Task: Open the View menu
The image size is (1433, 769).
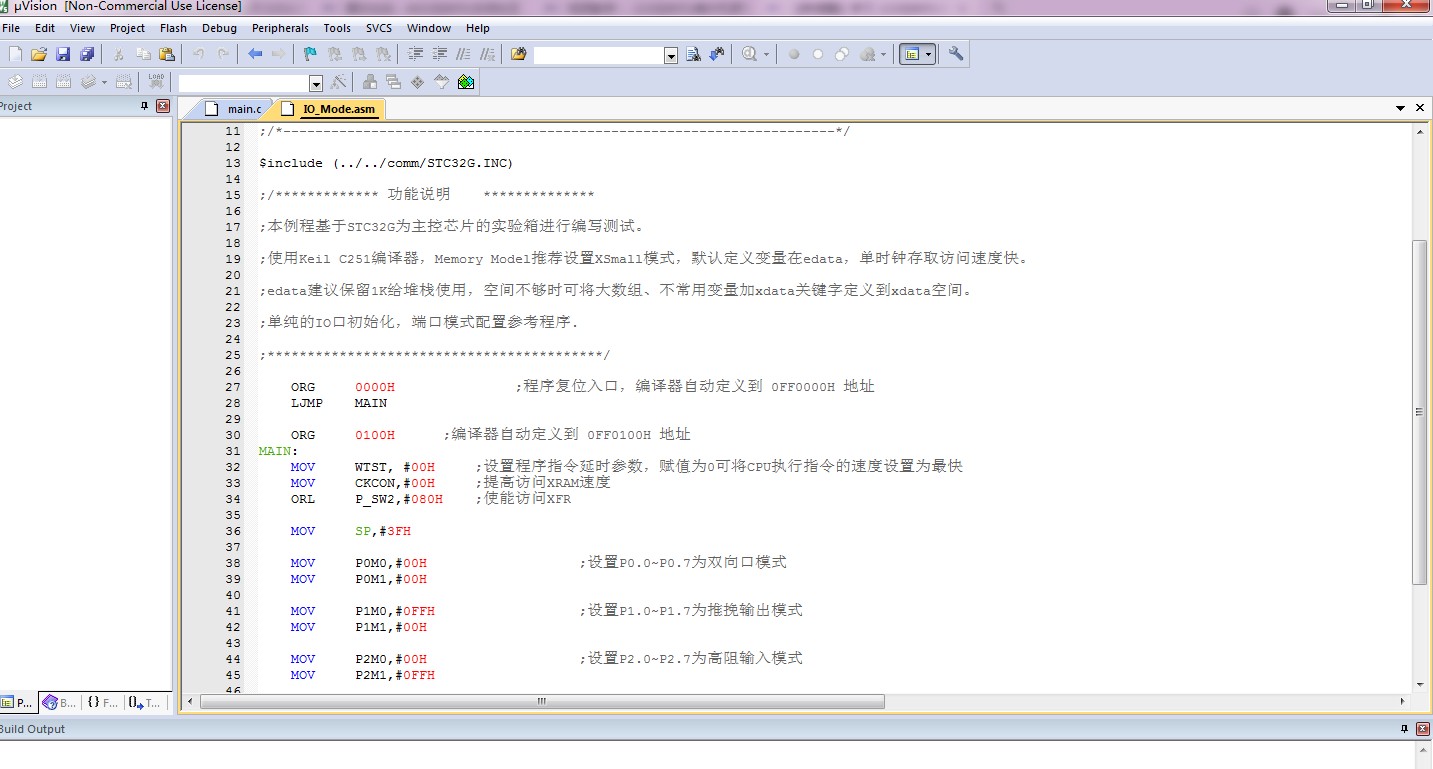Action: click(x=83, y=28)
